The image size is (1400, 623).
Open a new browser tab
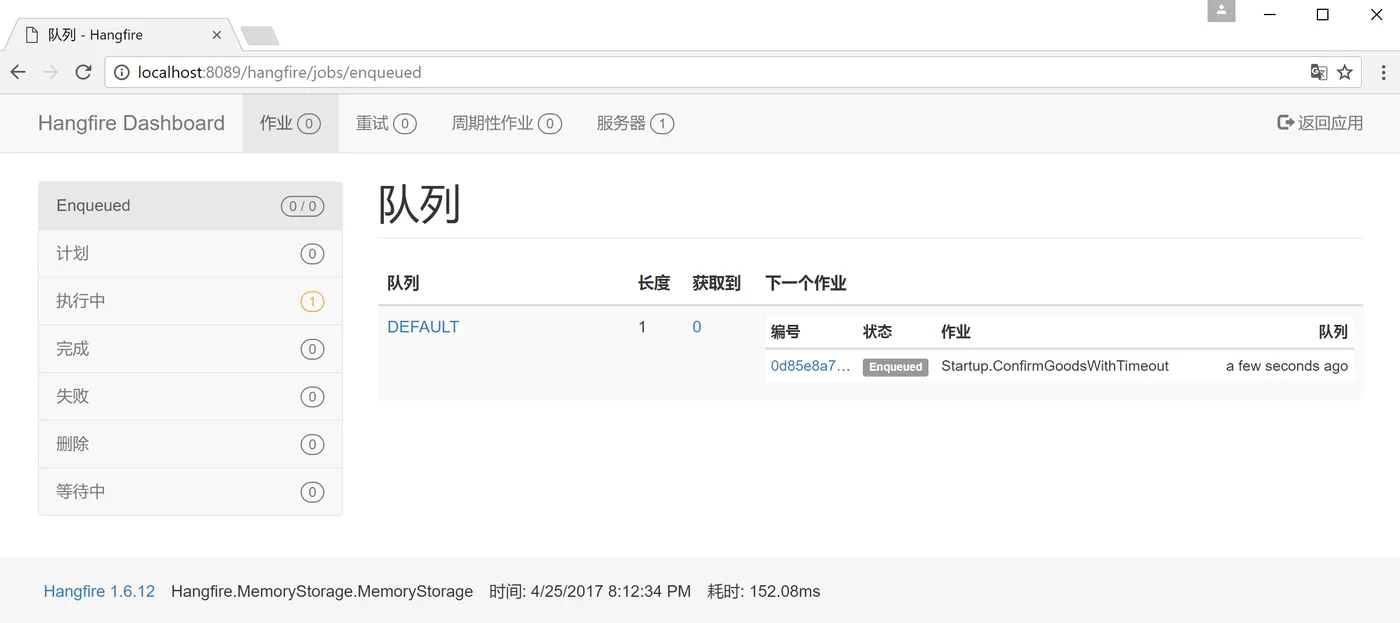pyautogui.click(x=260, y=36)
